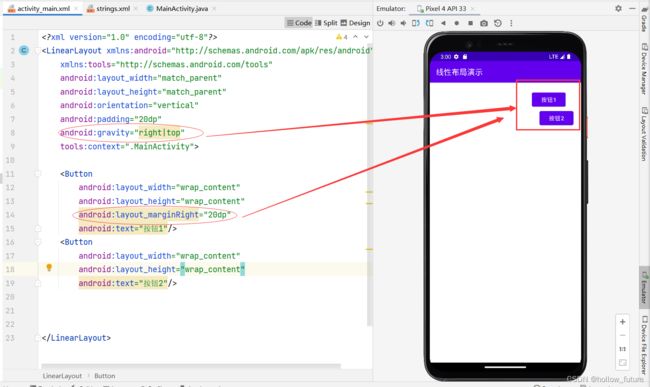Screen dimensions: 650x387
Task: Click the related class gutter icon on line 2
Action: click(24, 51)
